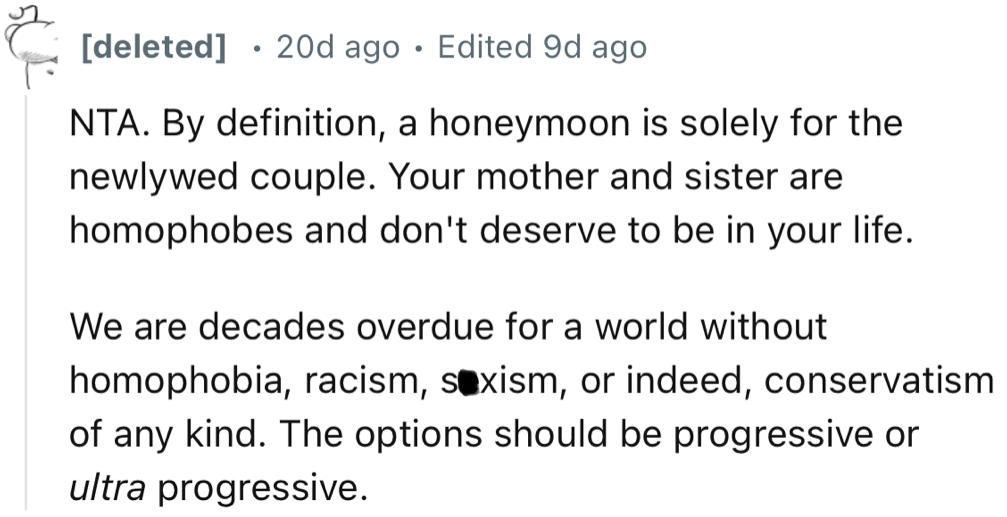Click the italic word "ultra"
Image resolution: width=1007 pixels, height=517 pixels.
pyautogui.click(x=107, y=487)
